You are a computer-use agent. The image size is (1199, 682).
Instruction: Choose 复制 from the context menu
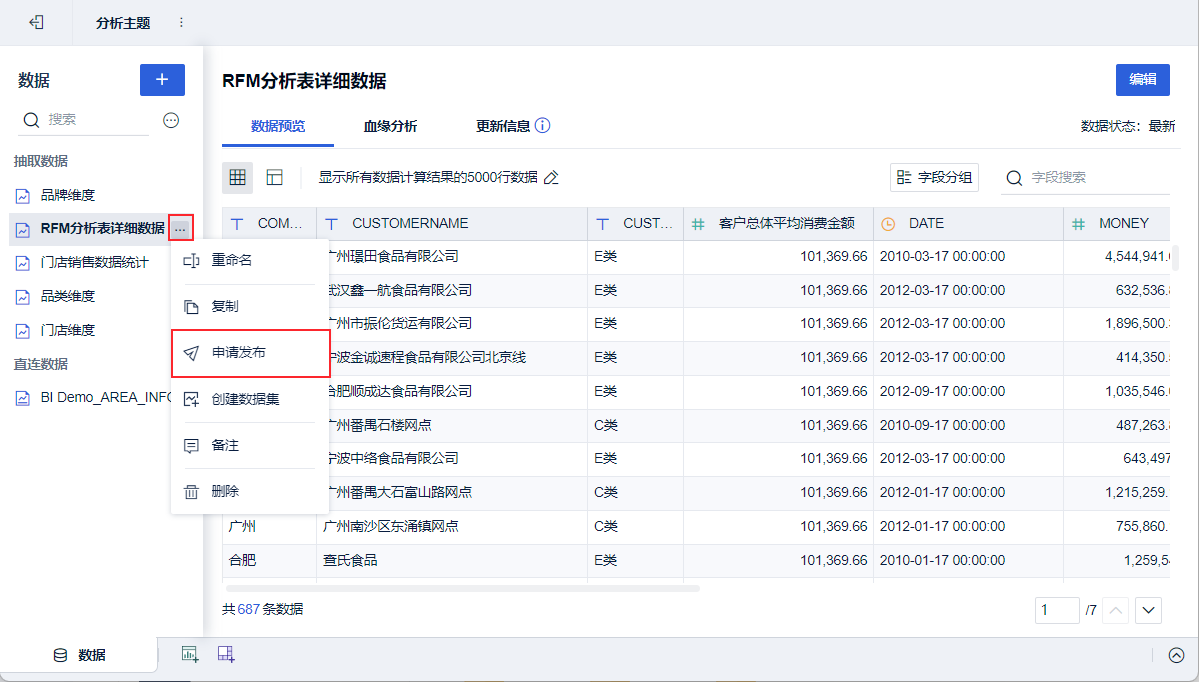[250, 307]
